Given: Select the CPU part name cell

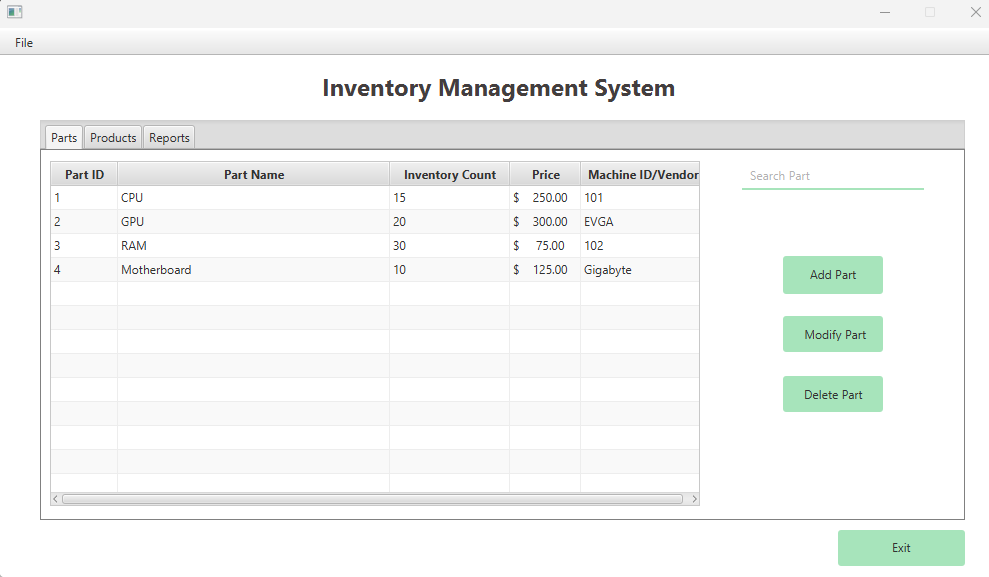Looking at the screenshot, I should [x=254, y=198].
